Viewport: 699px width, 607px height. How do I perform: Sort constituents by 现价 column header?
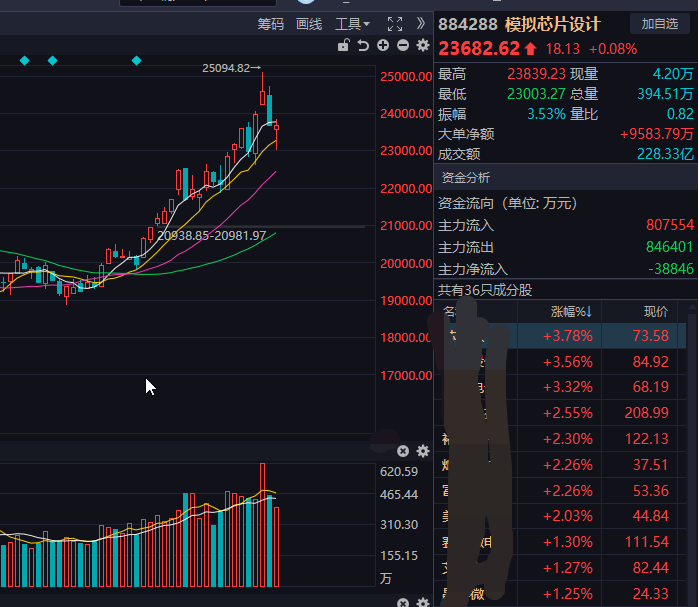(x=656, y=312)
